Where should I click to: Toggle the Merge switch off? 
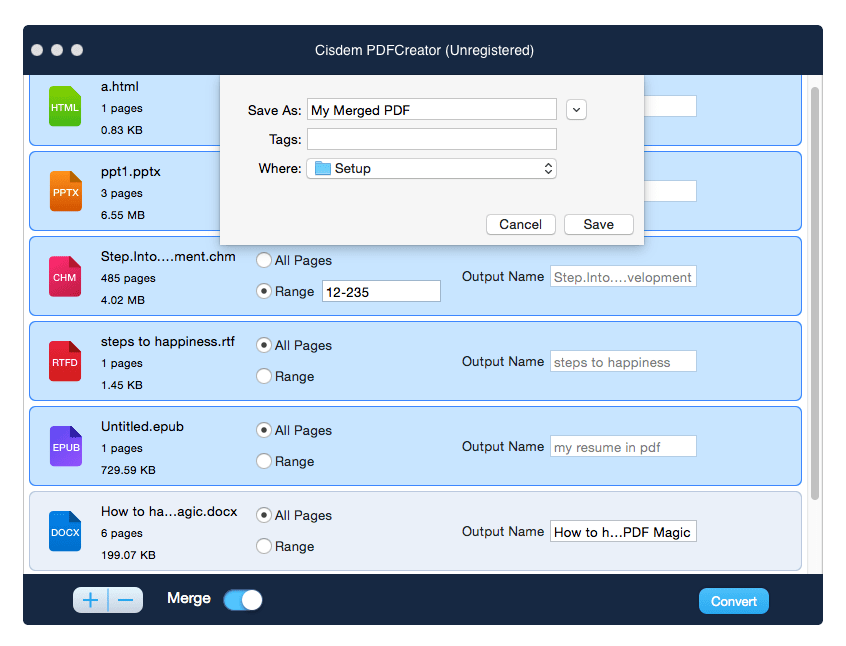242,600
